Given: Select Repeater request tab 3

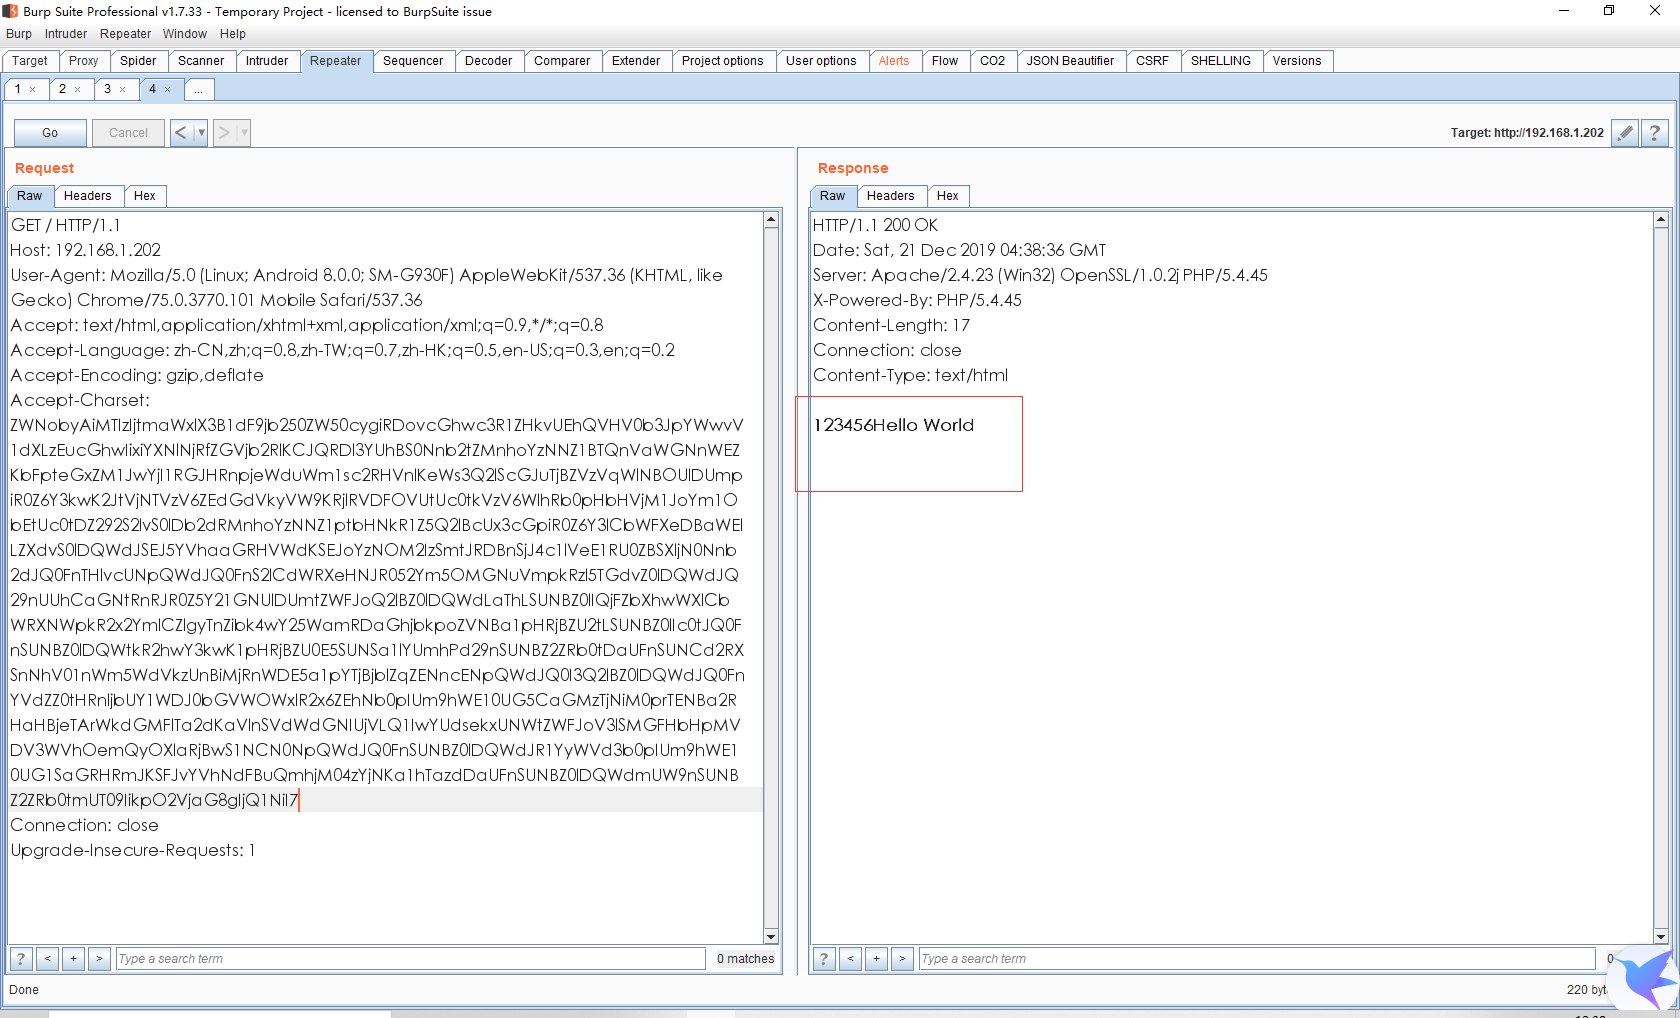Looking at the screenshot, I should pos(108,89).
